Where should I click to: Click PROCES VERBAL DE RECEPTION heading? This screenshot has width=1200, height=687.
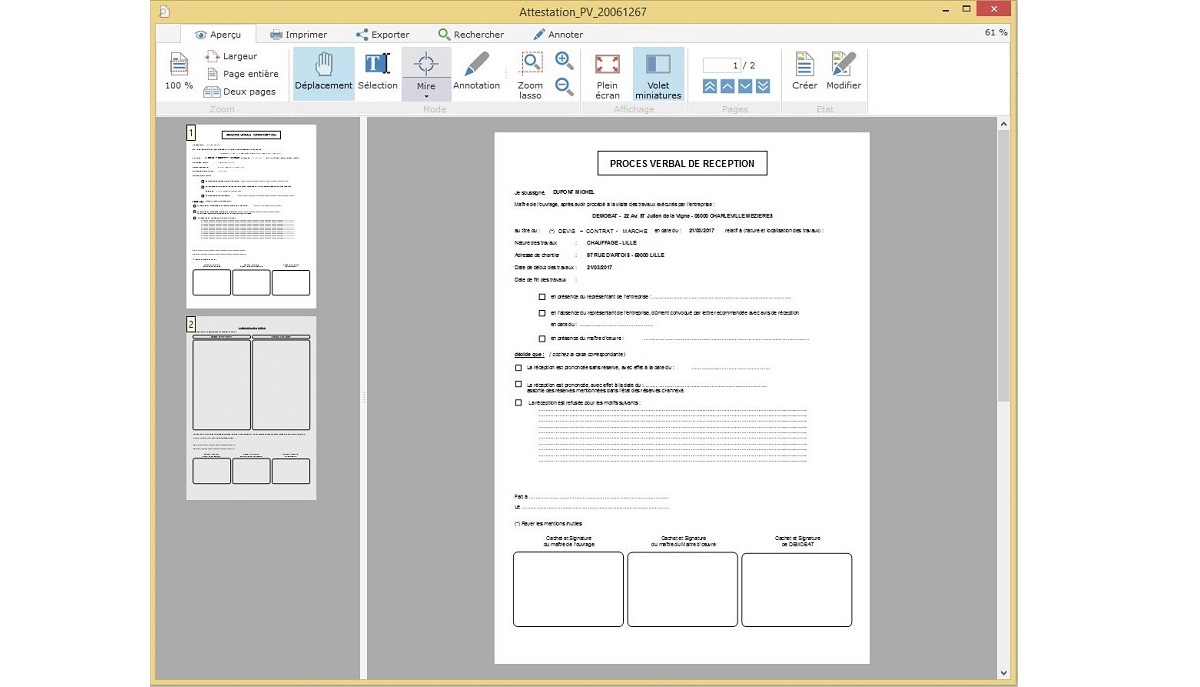(682, 164)
